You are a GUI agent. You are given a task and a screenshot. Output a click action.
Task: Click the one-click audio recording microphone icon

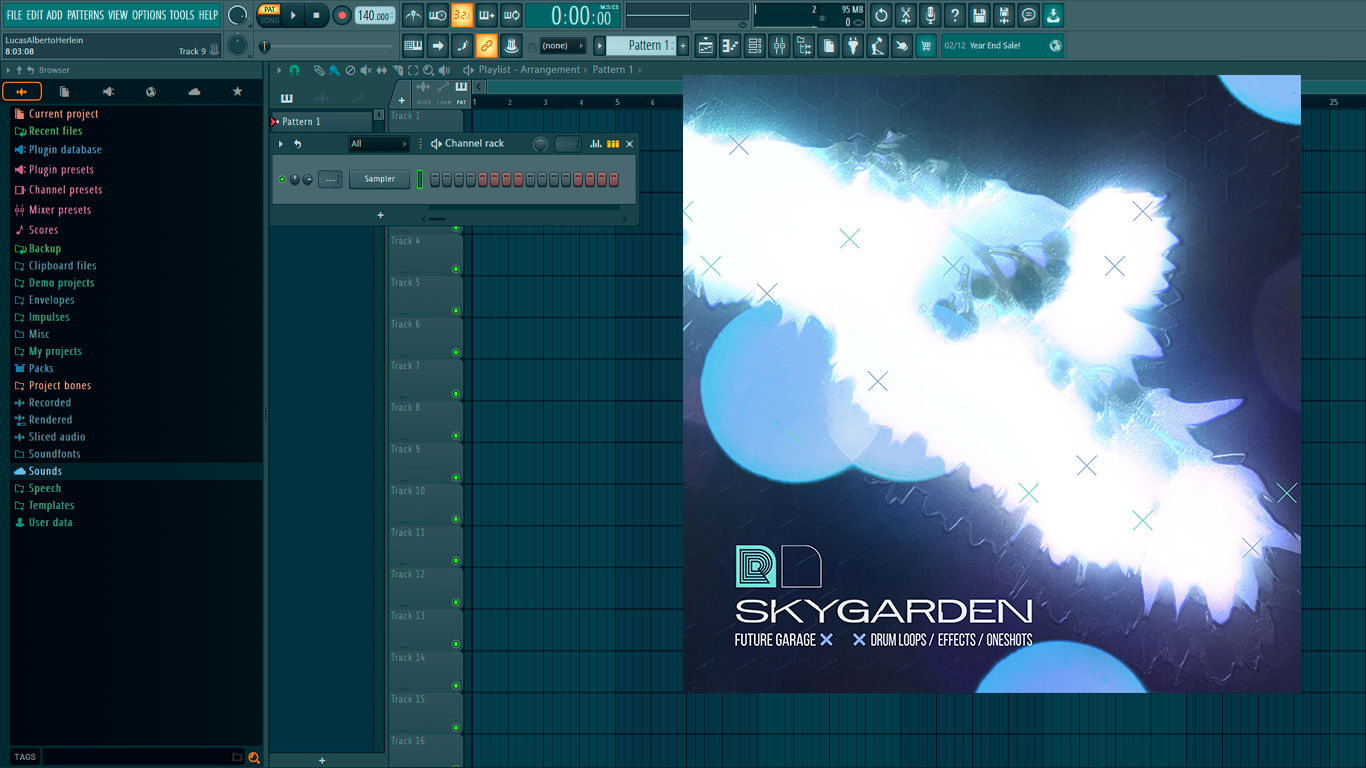pyautogui.click(x=930, y=15)
